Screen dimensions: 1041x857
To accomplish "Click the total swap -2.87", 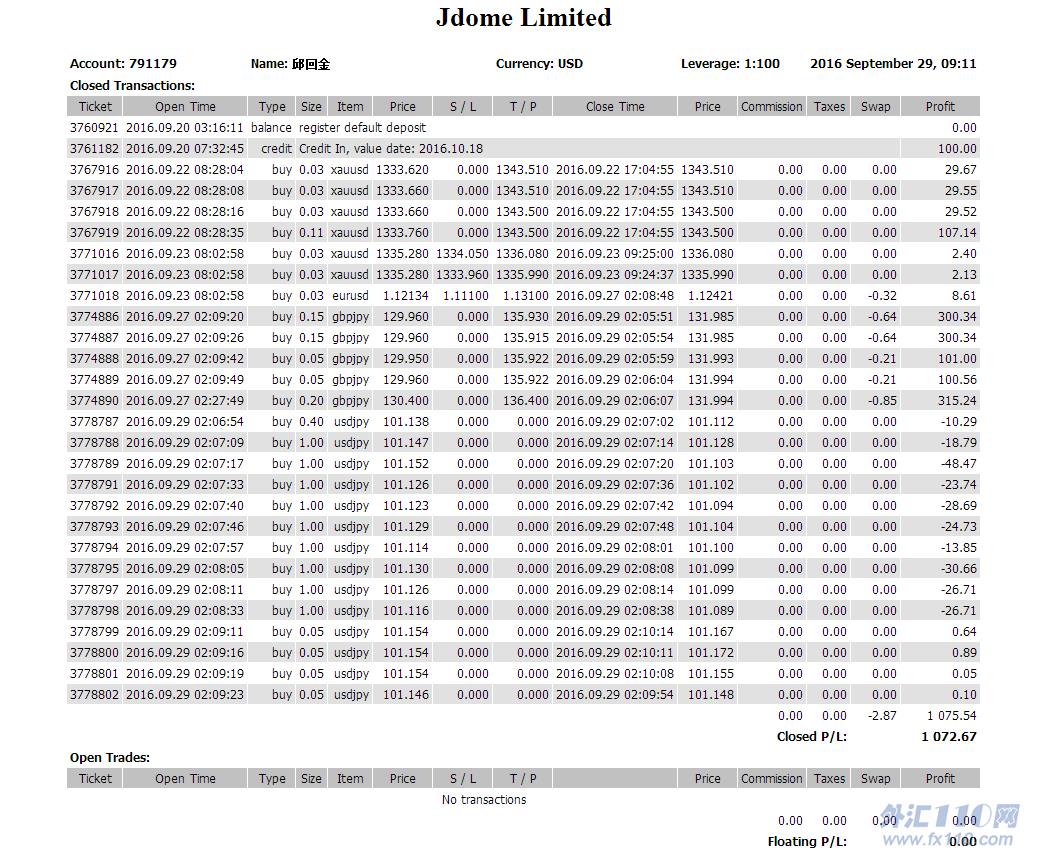I will tap(882, 716).
